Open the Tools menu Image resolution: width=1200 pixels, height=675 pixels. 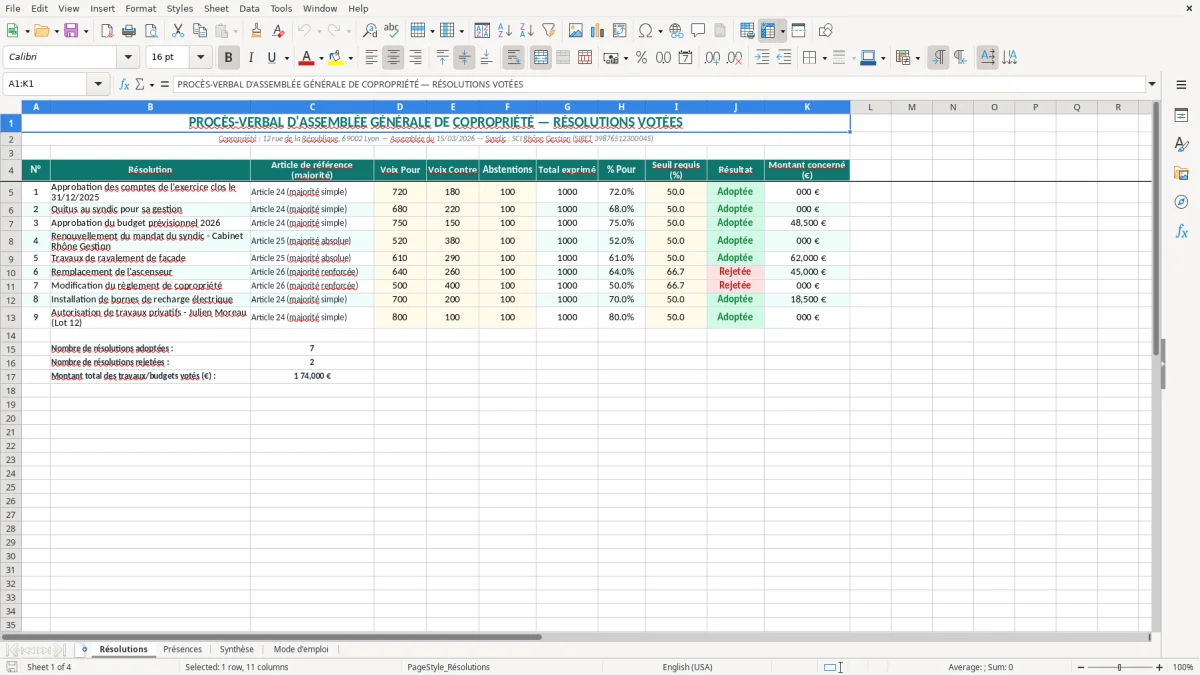pyautogui.click(x=281, y=8)
